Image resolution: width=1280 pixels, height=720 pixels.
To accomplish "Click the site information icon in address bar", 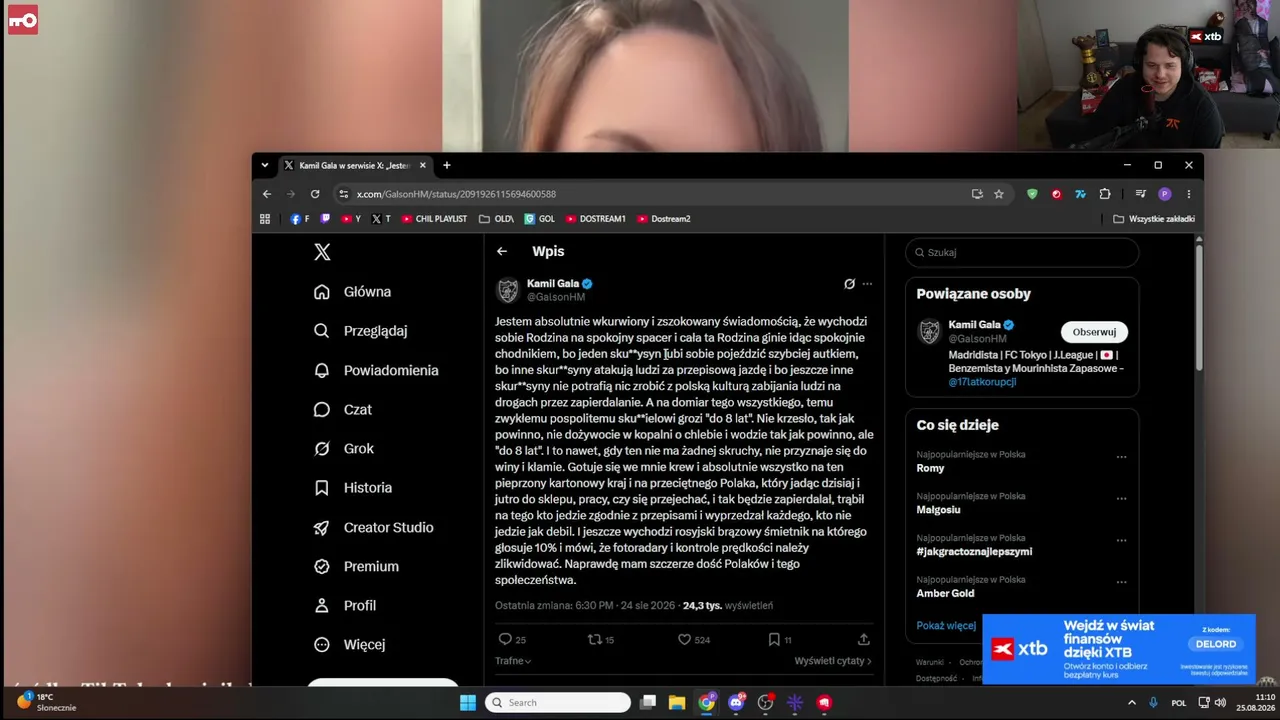I will click(x=343, y=194).
